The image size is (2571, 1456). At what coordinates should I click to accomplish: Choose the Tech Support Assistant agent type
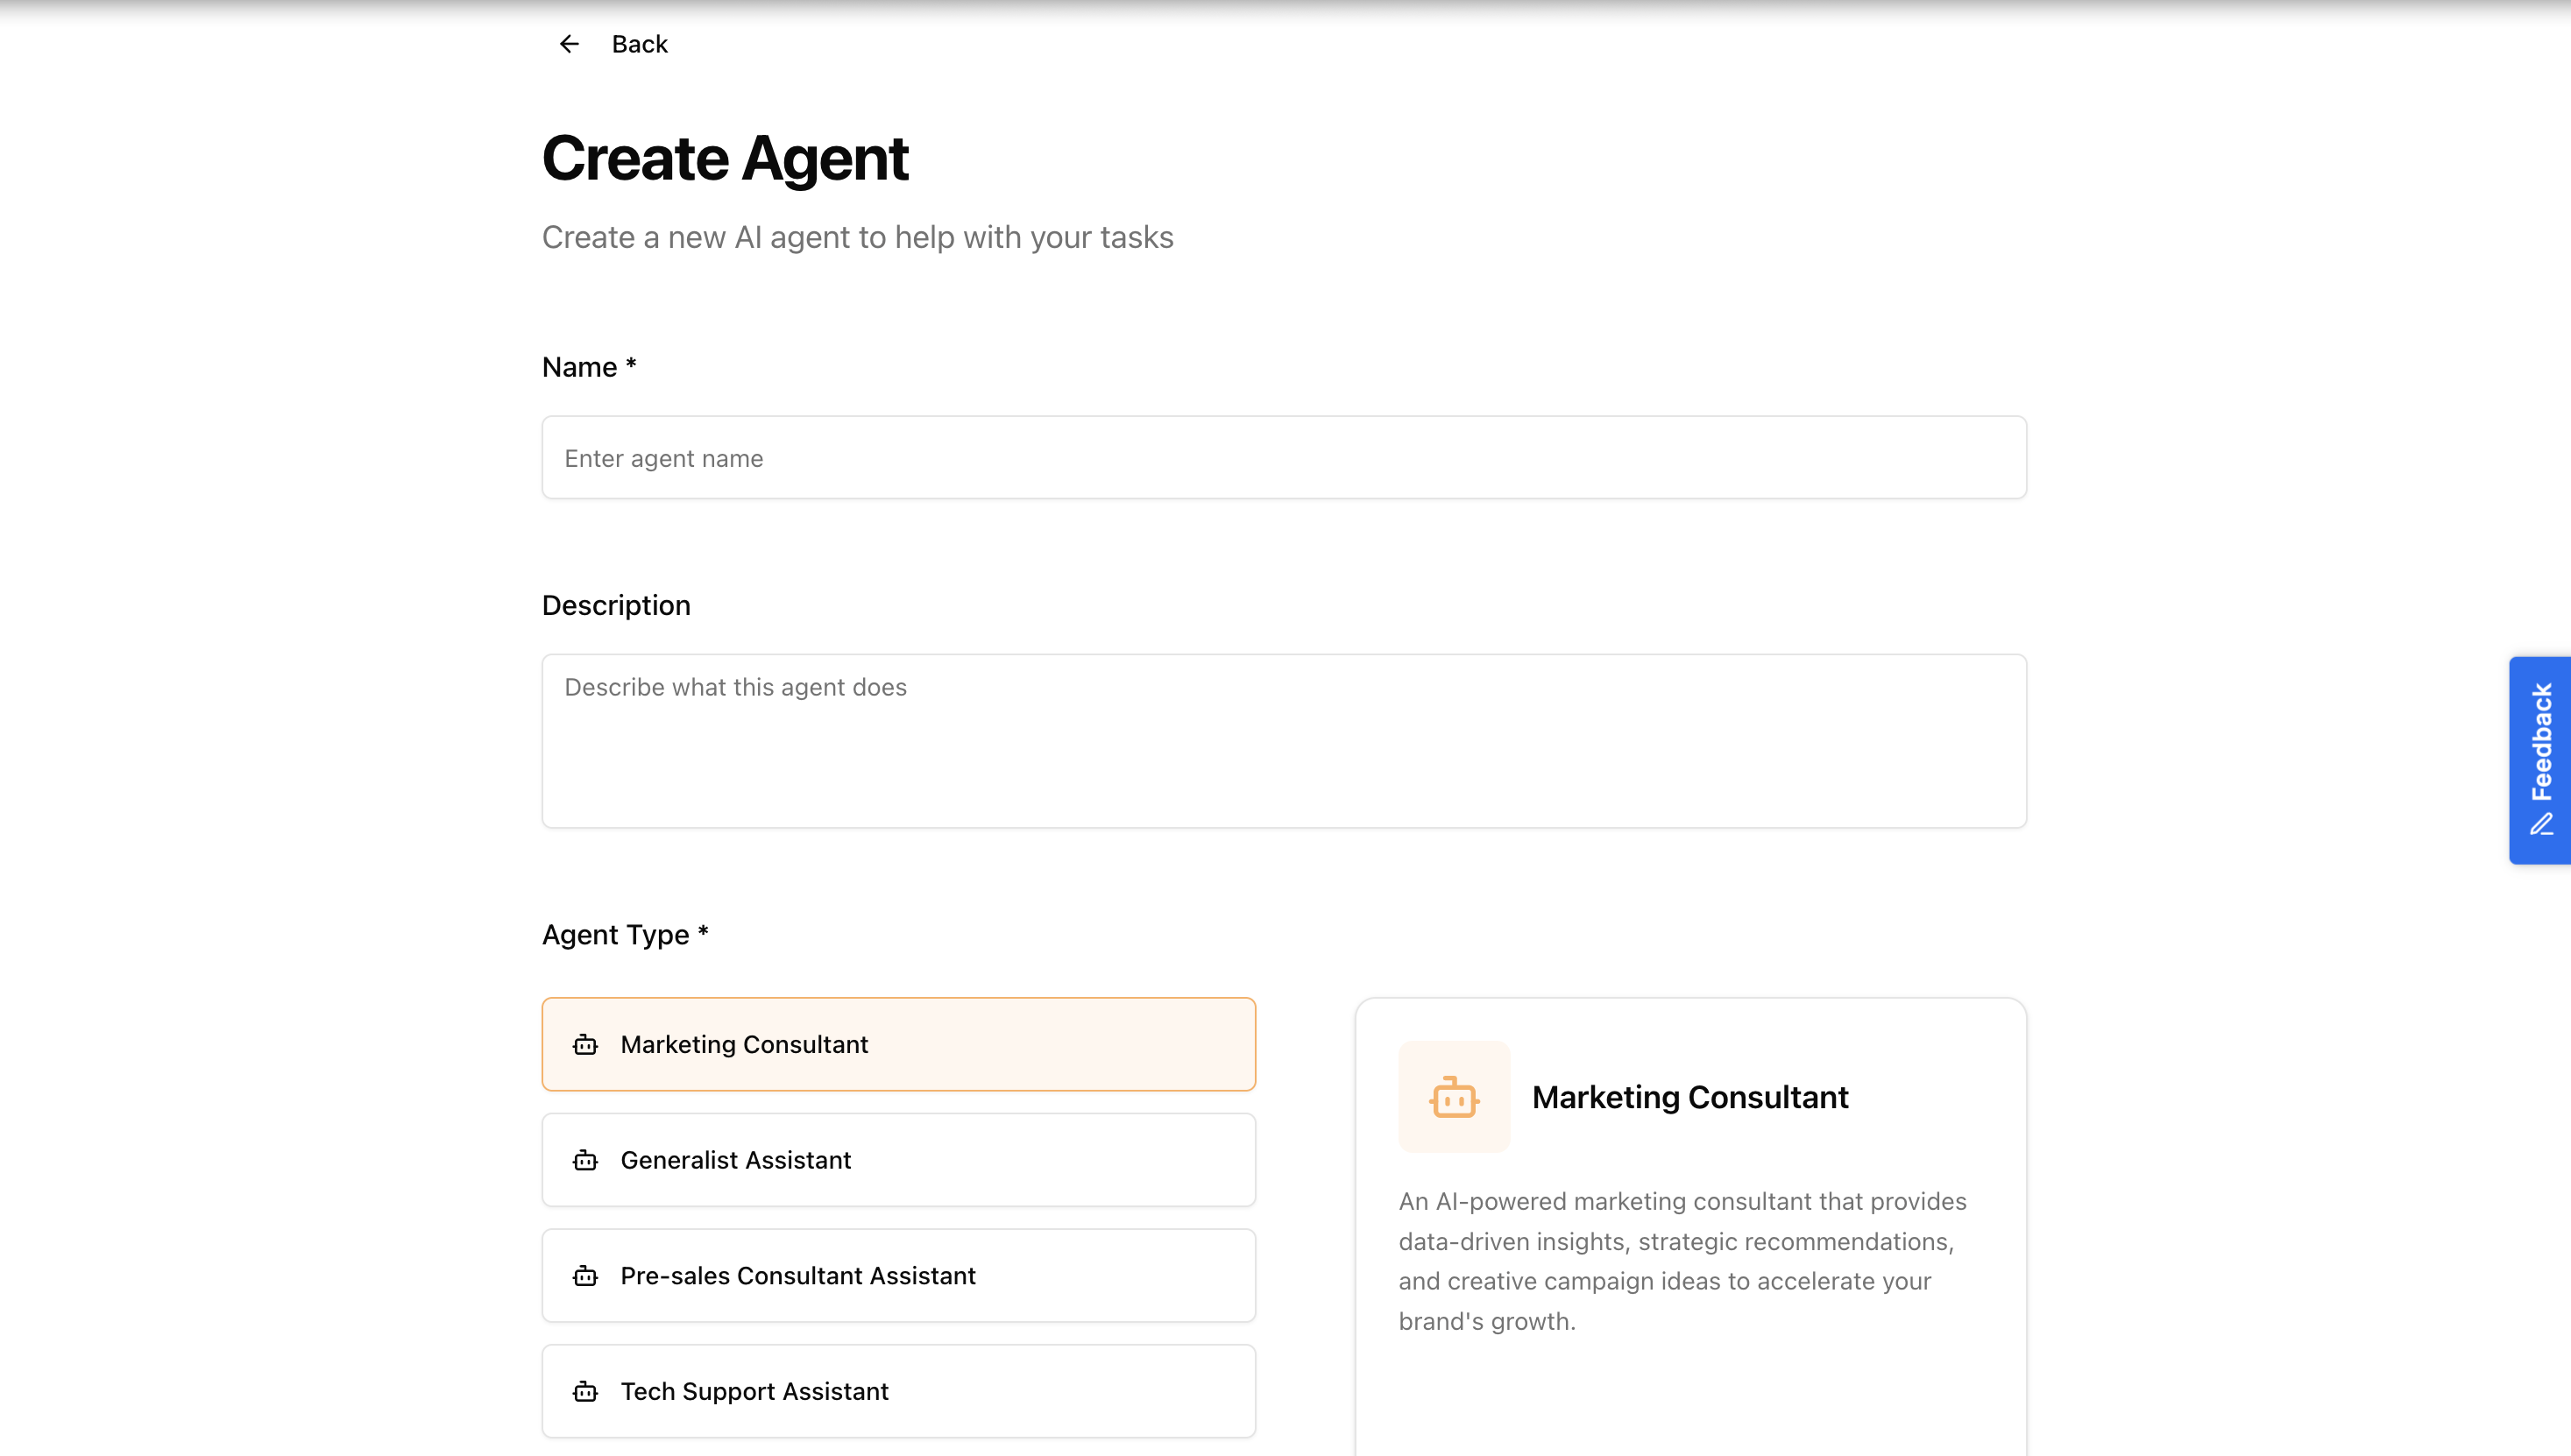click(x=898, y=1391)
